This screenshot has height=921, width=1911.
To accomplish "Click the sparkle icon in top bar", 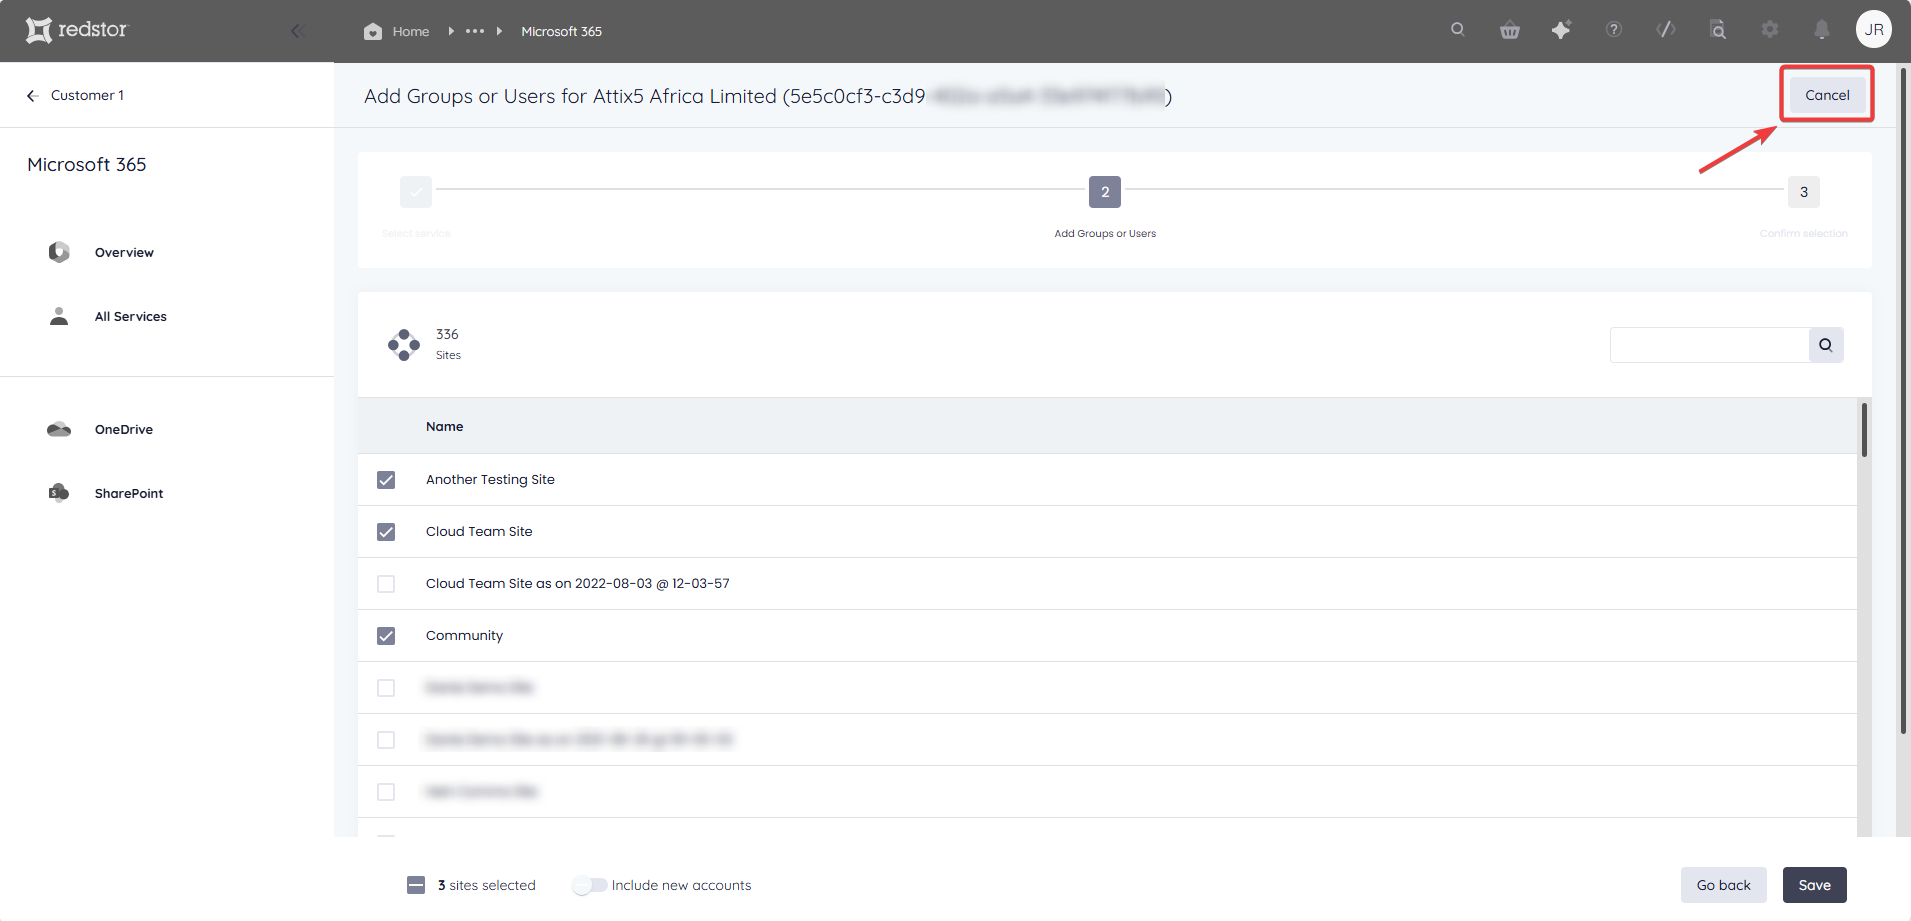I will tap(1561, 30).
